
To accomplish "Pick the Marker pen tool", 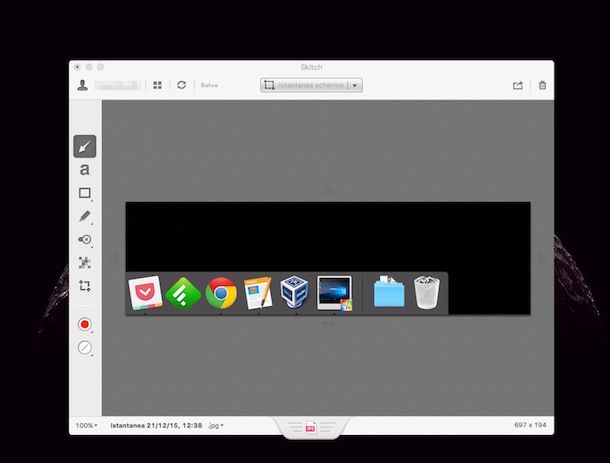I will click(85, 216).
